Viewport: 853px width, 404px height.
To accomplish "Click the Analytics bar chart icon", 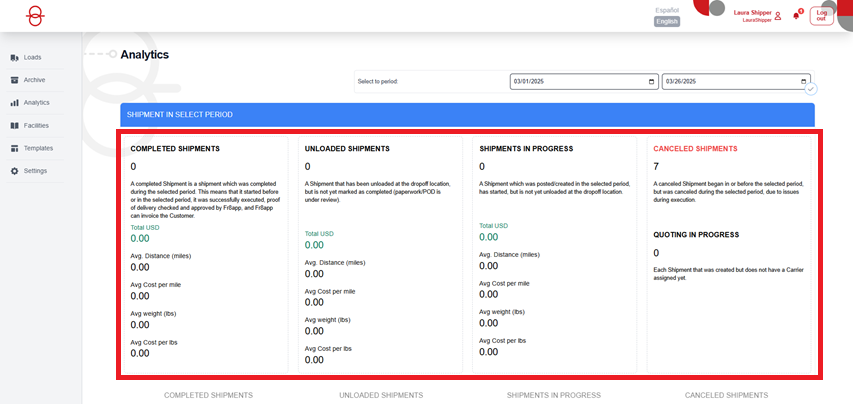I will (x=15, y=103).
